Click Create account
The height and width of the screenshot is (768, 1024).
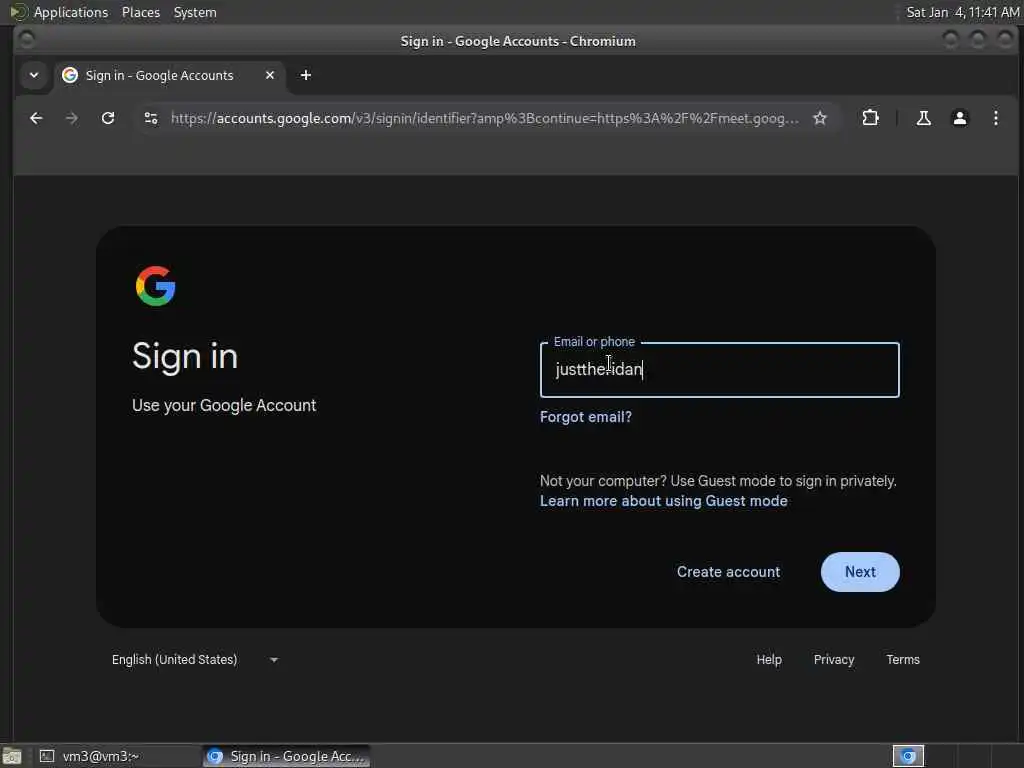728,572
